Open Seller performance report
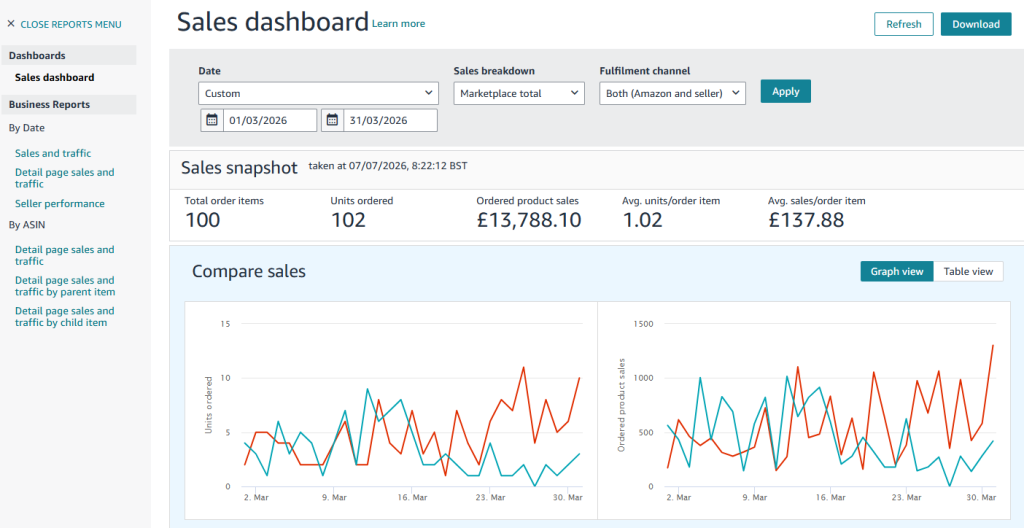The image size is (1024, 528). click(60, 204)
